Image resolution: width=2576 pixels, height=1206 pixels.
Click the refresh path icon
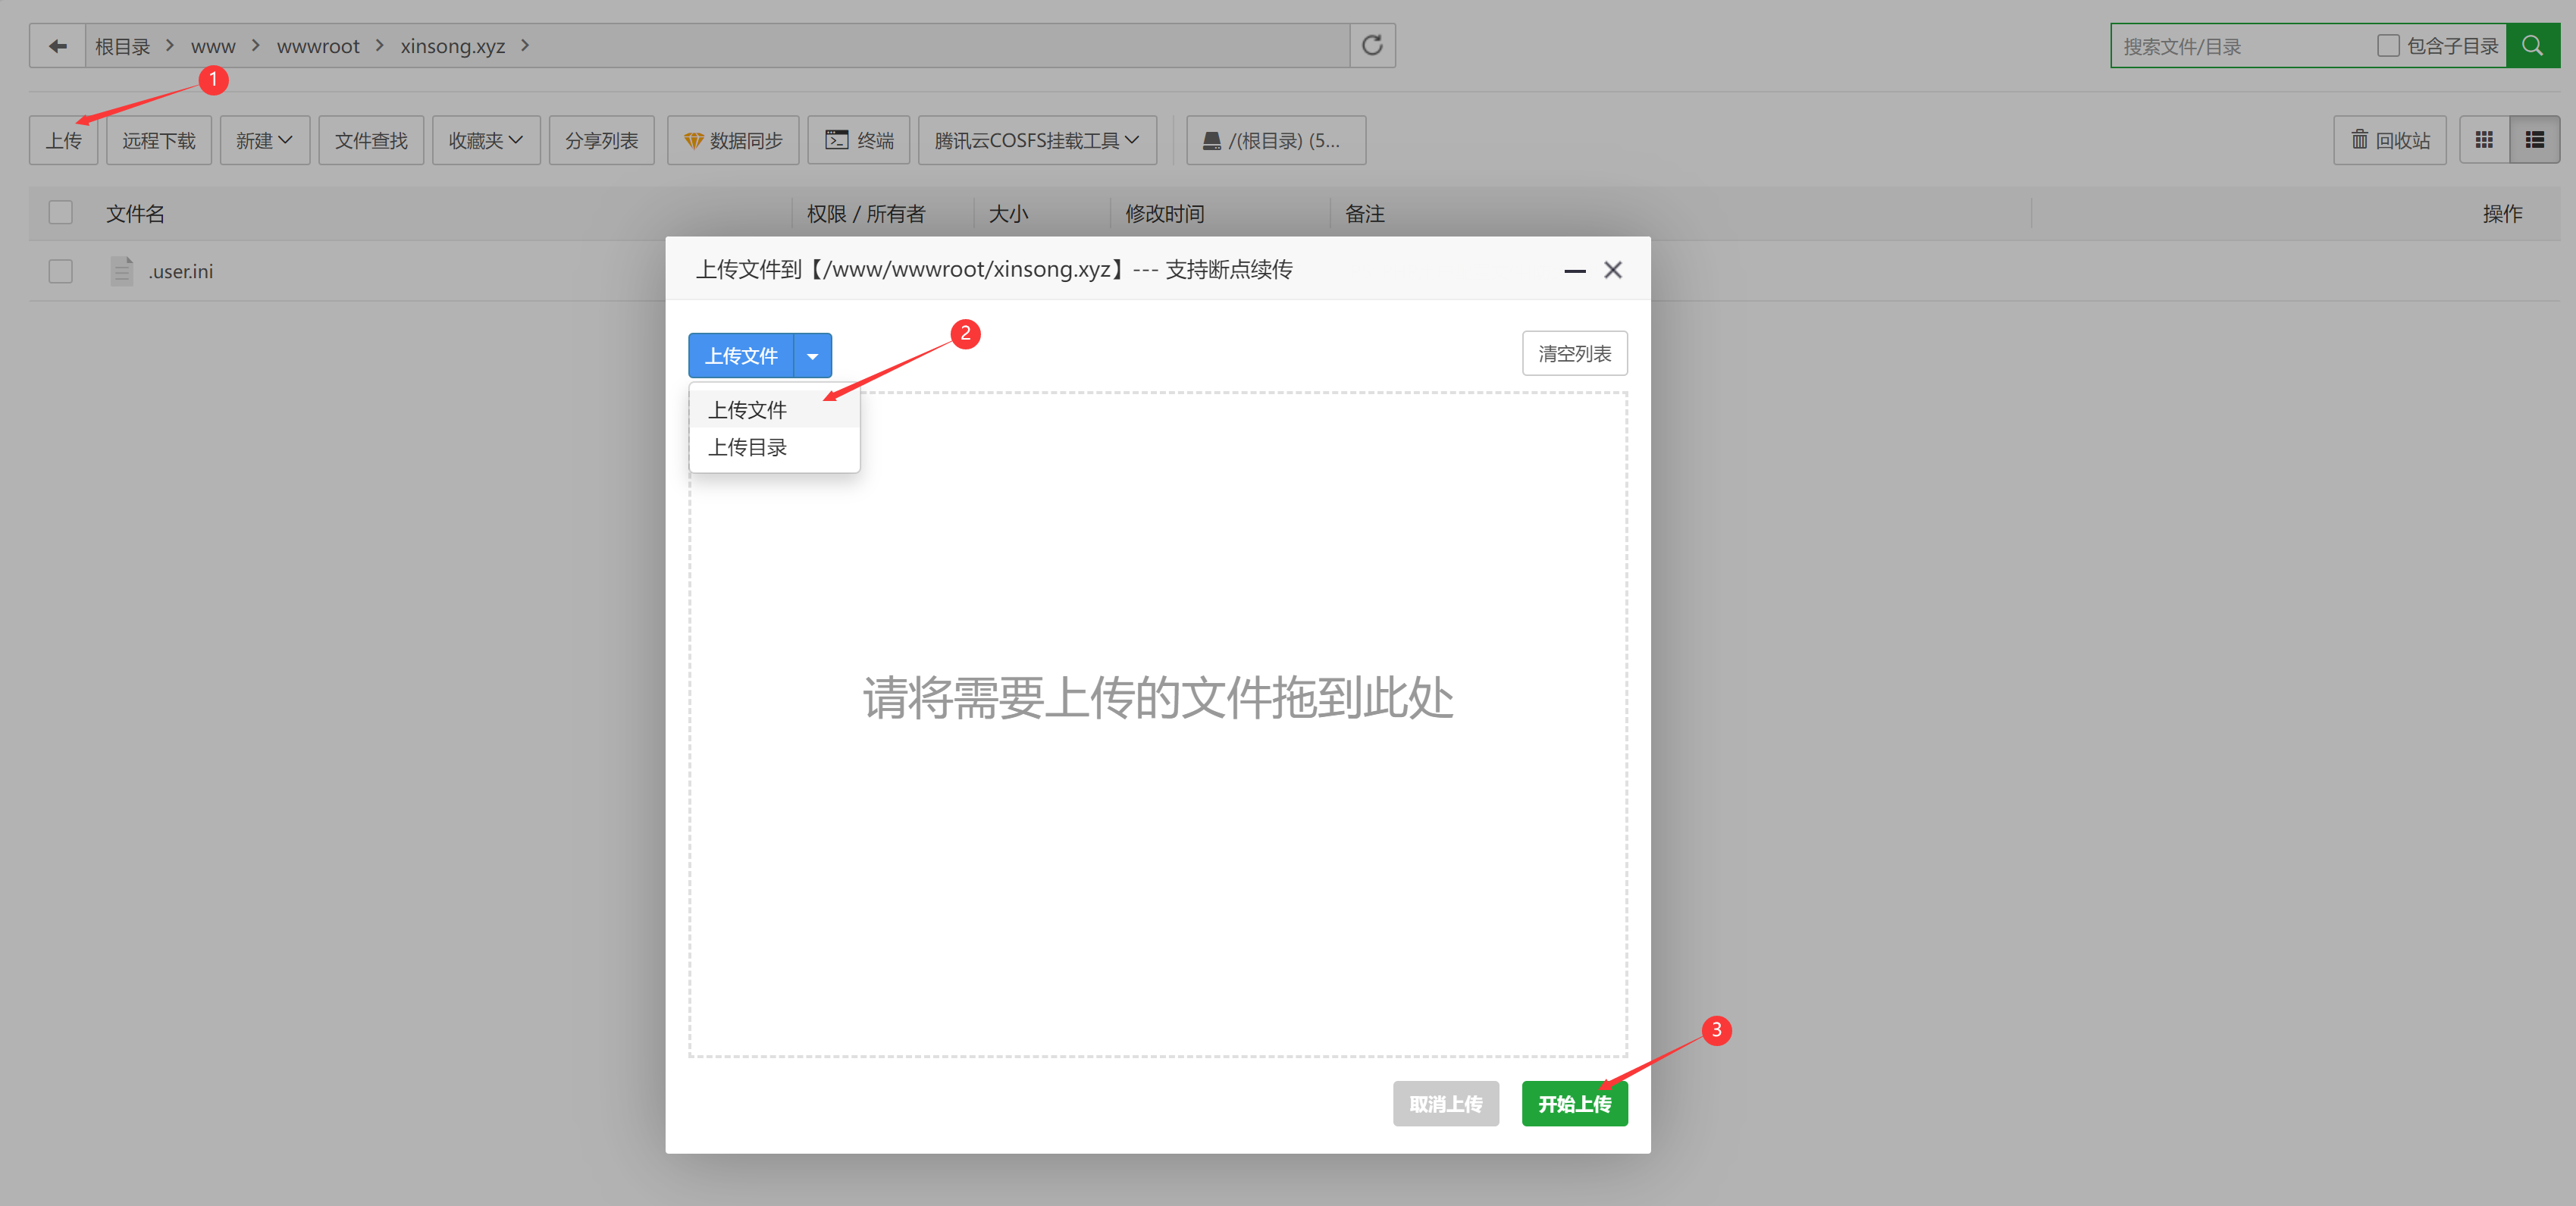[1372, 46]
